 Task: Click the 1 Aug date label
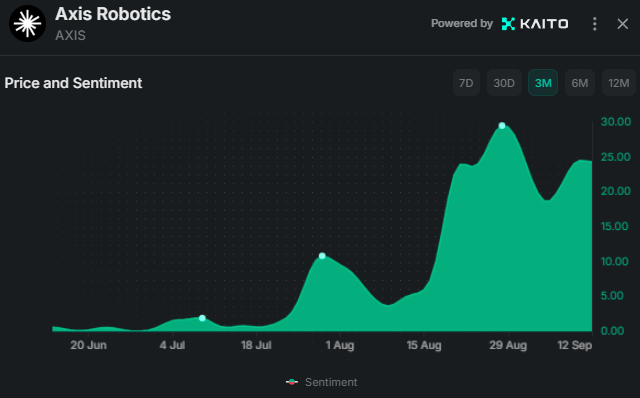pos(340,345)
